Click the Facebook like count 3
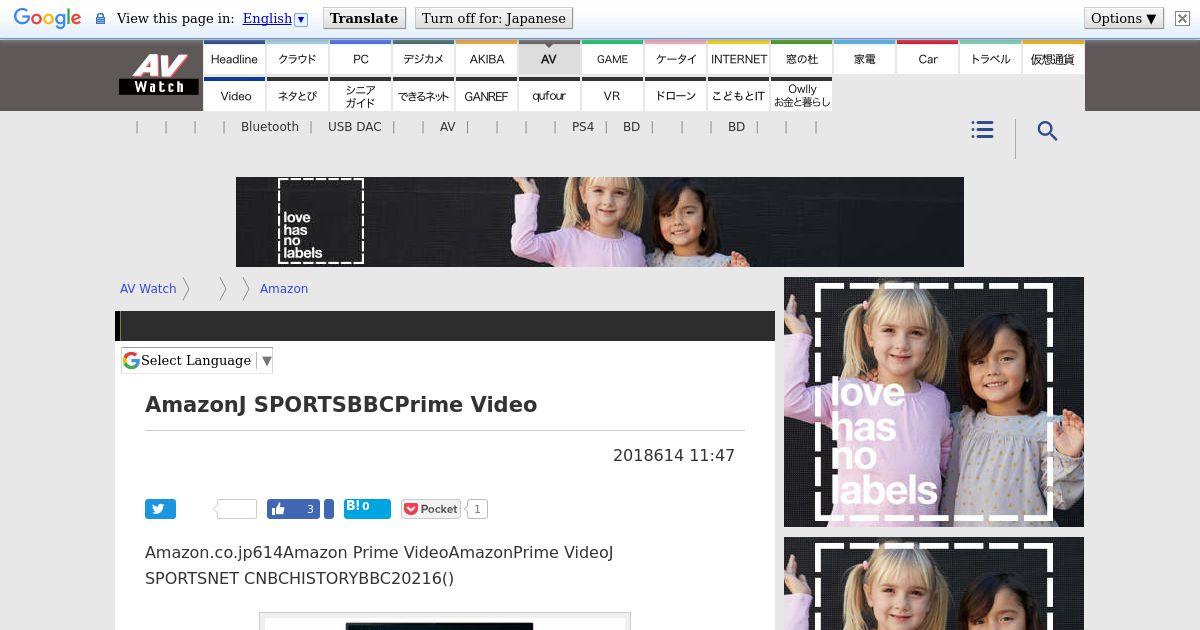 point(310,509)
